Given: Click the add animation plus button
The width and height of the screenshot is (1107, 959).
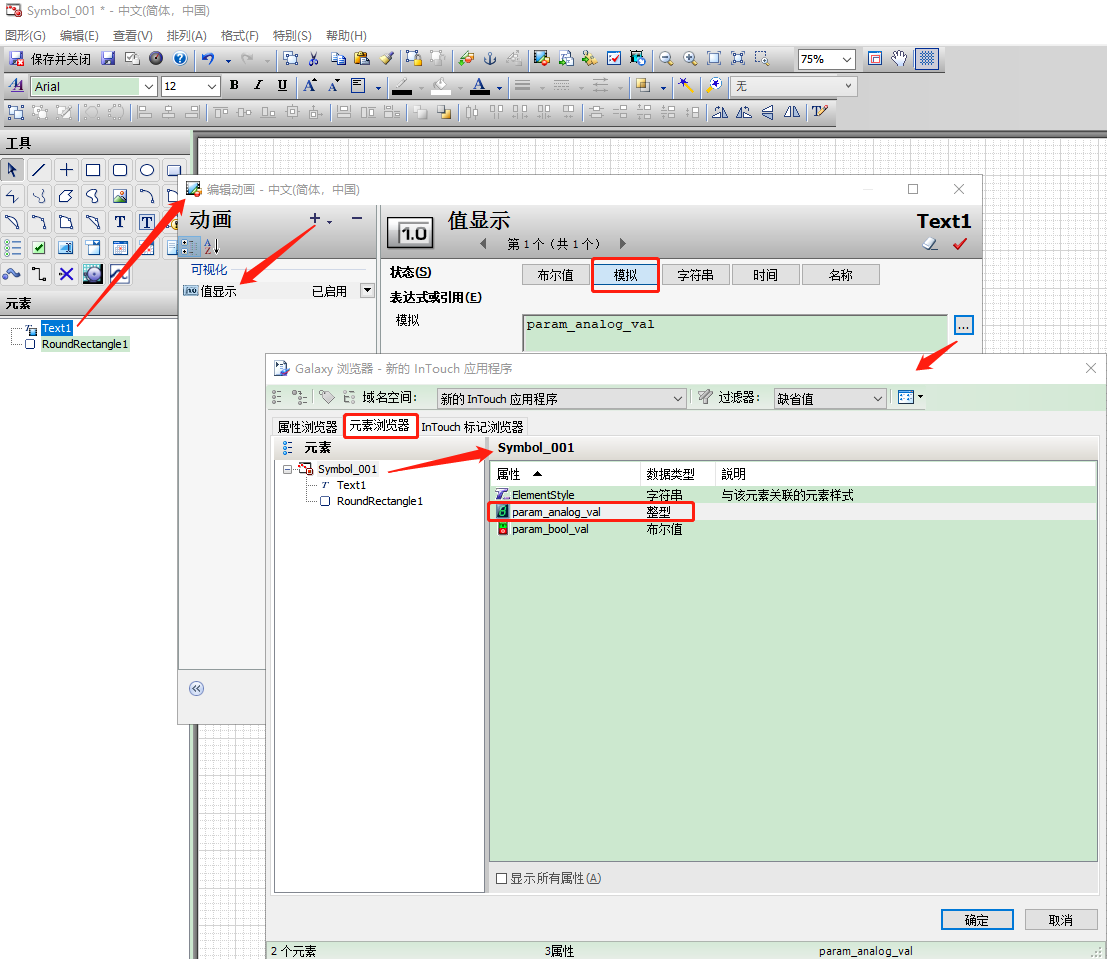Looking at the screenshot, I should click(315, 219).
